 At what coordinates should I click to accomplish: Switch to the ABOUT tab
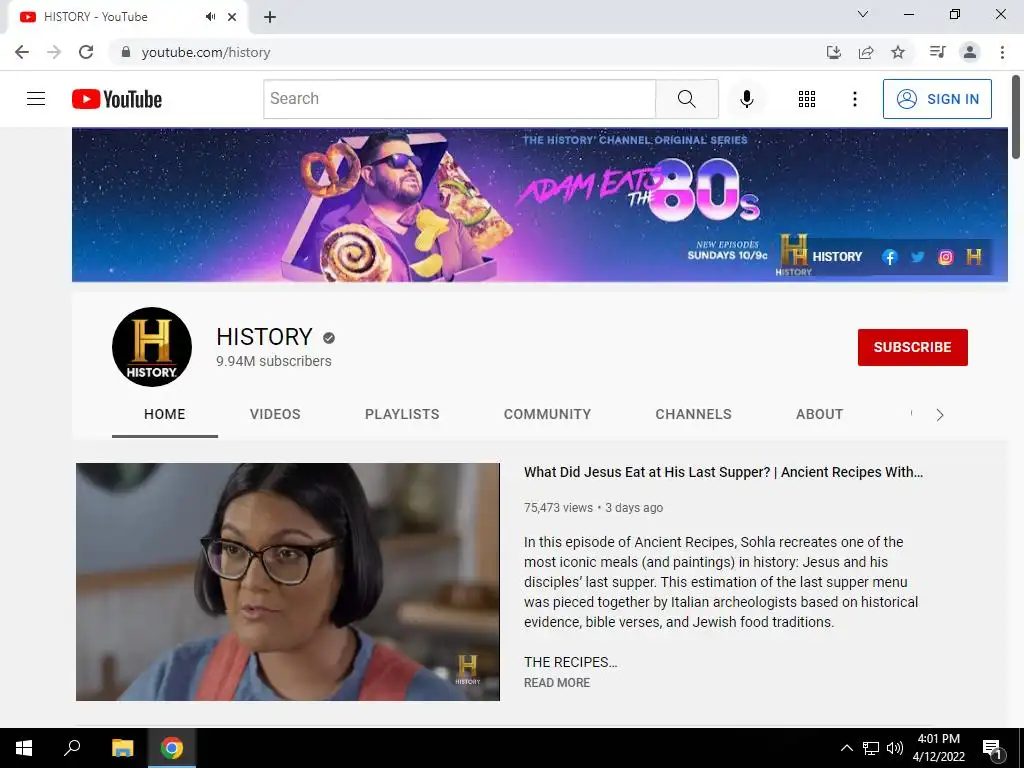click(x=820, y=414)
